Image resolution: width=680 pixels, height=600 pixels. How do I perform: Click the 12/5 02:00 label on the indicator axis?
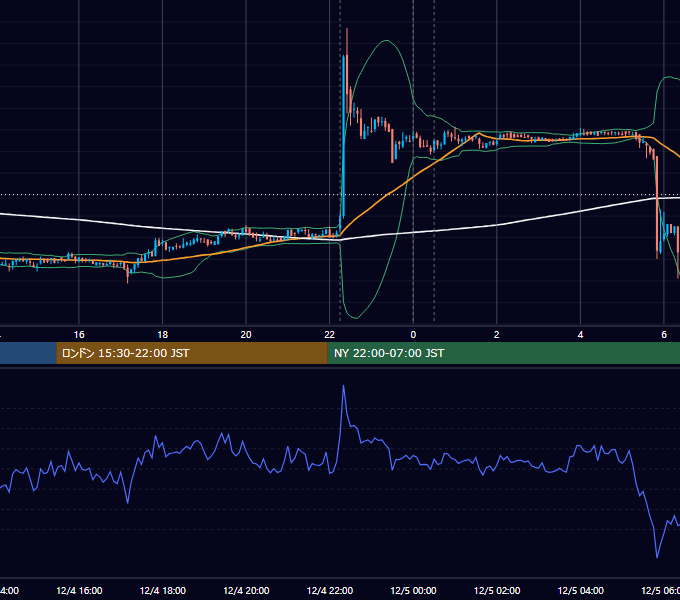(497, 590)
